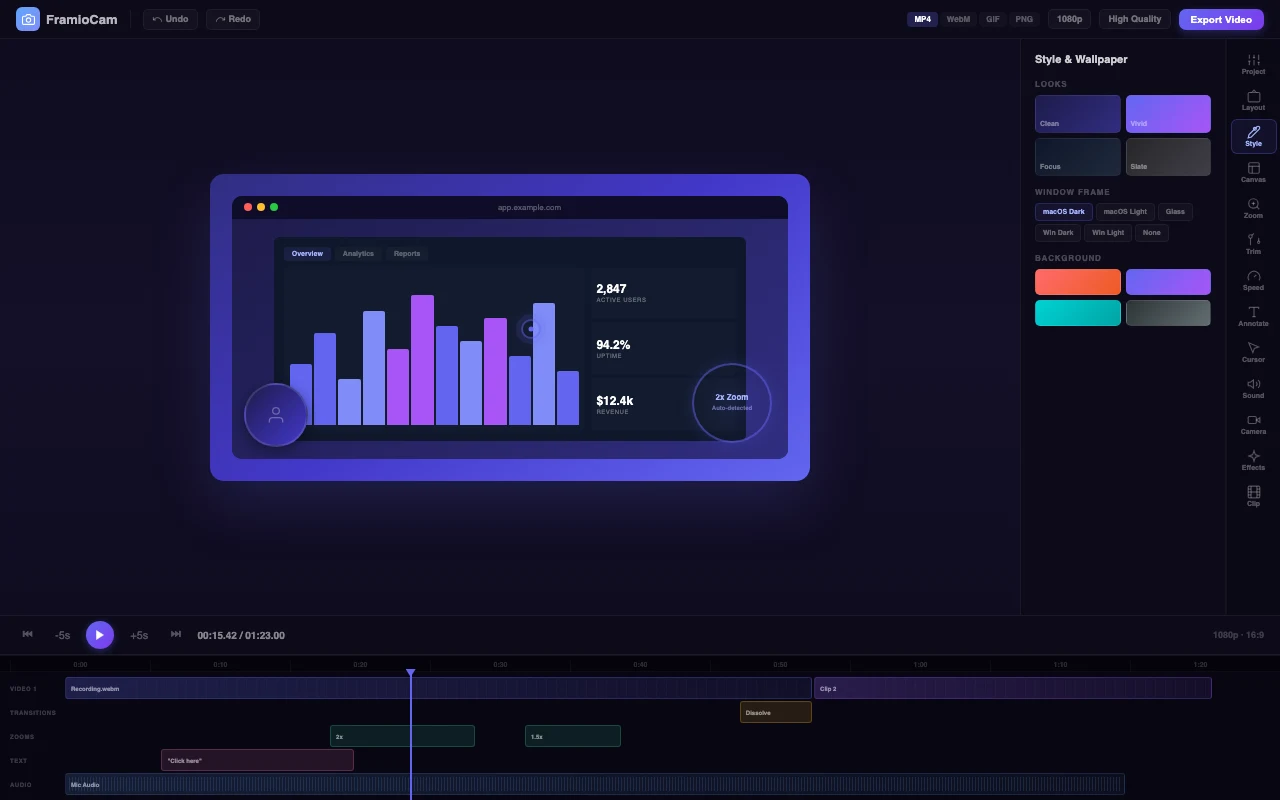Select Clip 2 on video track
The image size is (1280, 800).
(1012, 688)
